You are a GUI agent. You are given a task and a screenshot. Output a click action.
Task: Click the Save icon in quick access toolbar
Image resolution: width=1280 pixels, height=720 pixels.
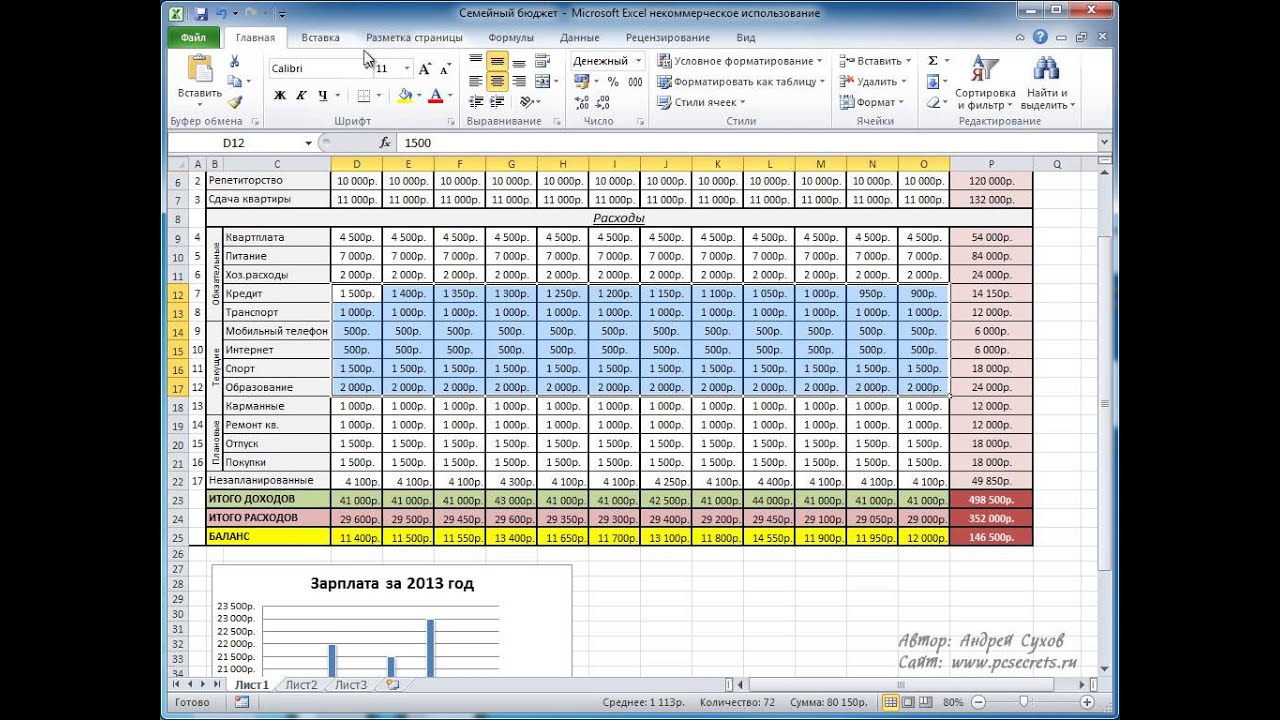coord(201,14)
